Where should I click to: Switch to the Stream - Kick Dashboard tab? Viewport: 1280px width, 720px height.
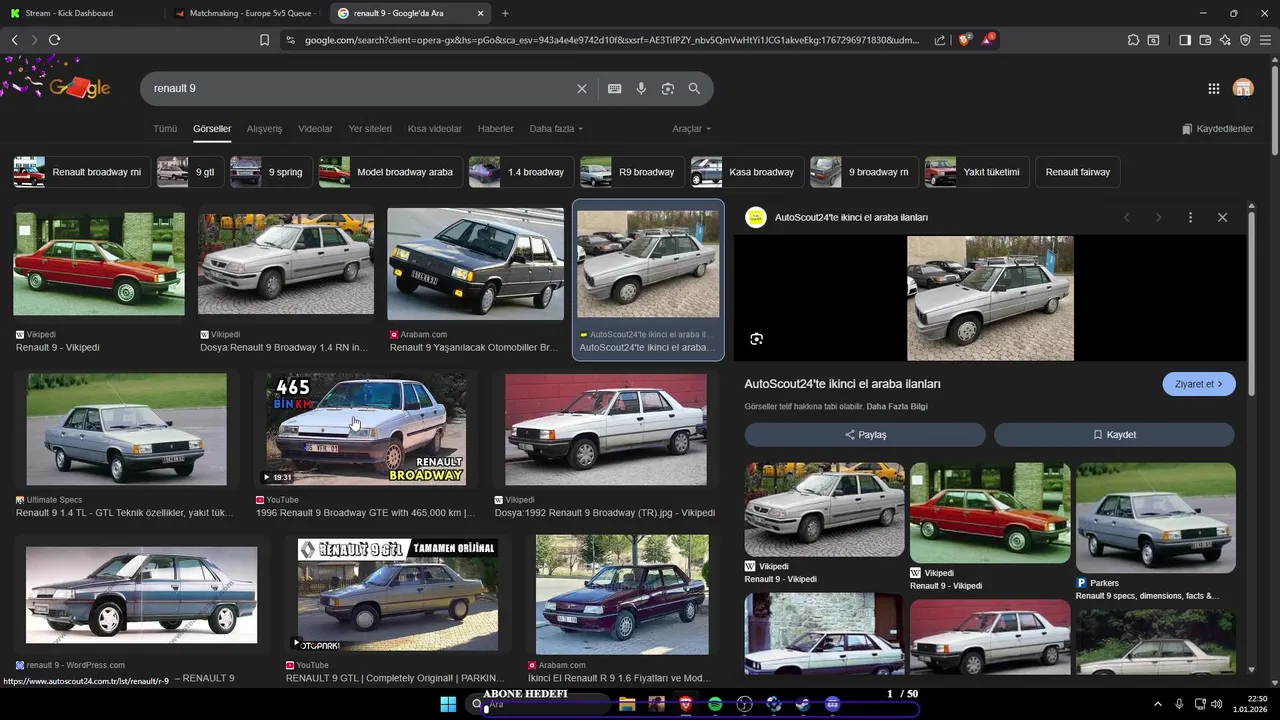[78, 13]
